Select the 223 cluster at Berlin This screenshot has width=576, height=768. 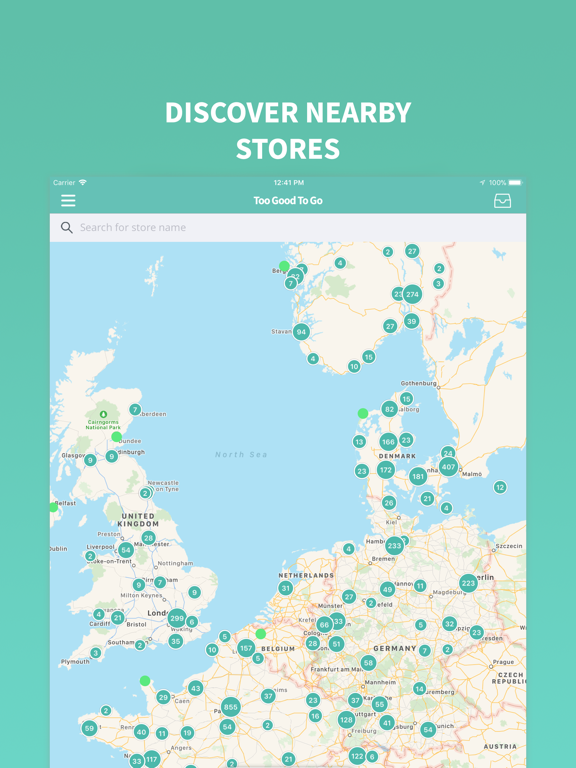(x=468, y=583)
